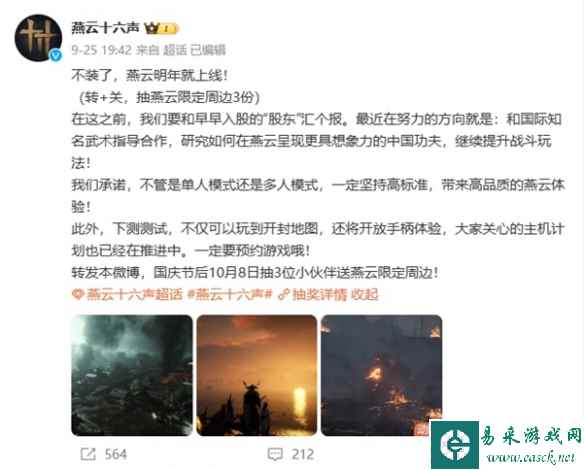Click the 超话 source link in timestamp

[175, 50]
